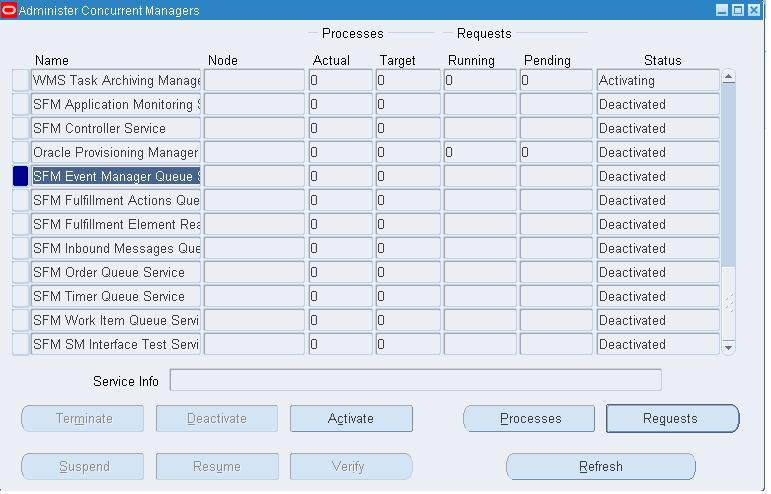Select the Oracle Provisioning Manager row
This screenshot has width=771, height=494.
point(115,153)
